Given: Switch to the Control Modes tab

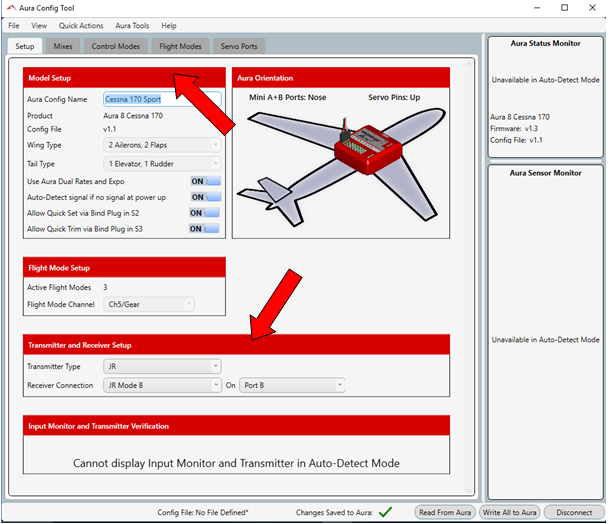Looking at the screenshot, I should [116, 46].
